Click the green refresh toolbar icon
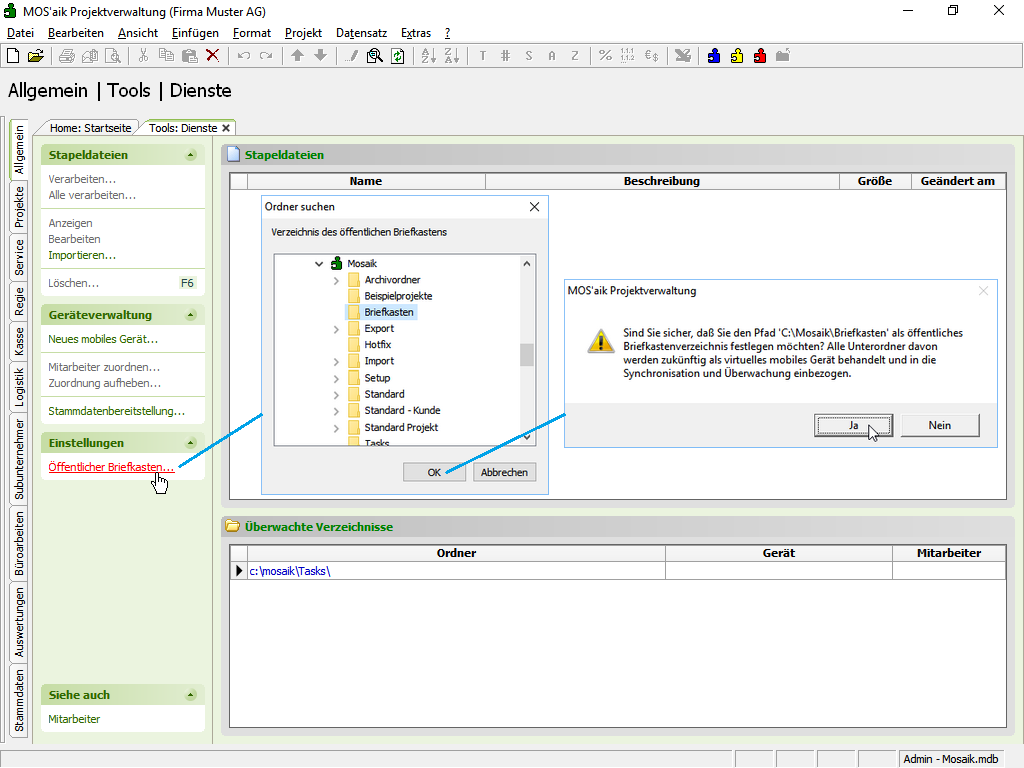This screenshot has height=768, width=1024. click(x=398, y=56)
